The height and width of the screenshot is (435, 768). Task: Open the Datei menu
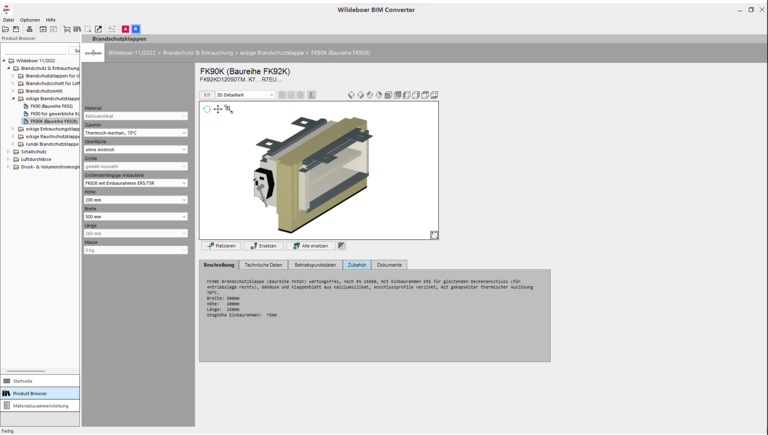8,20
